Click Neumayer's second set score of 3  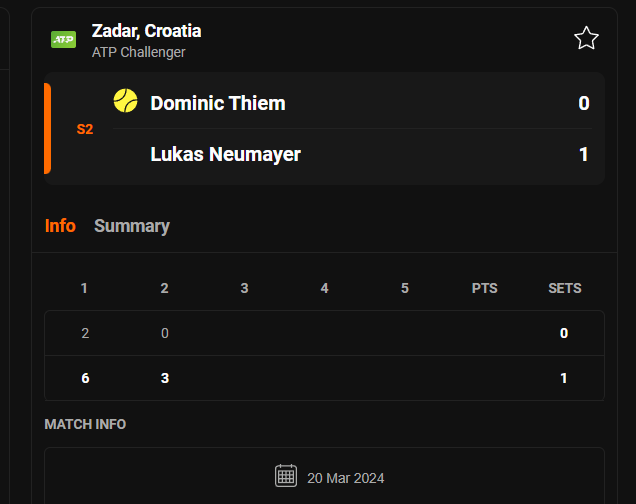pyautogui.click(x=165, y=378)
